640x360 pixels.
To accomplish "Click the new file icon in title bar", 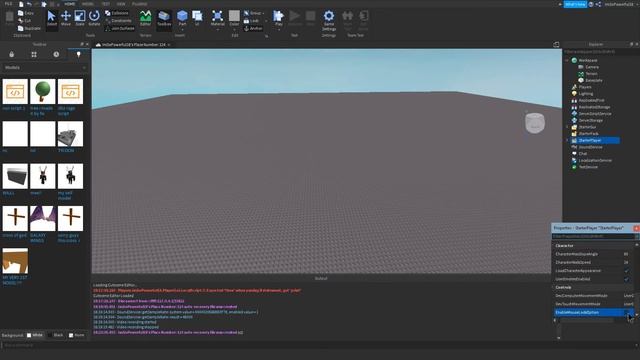I will coord(21,4).
